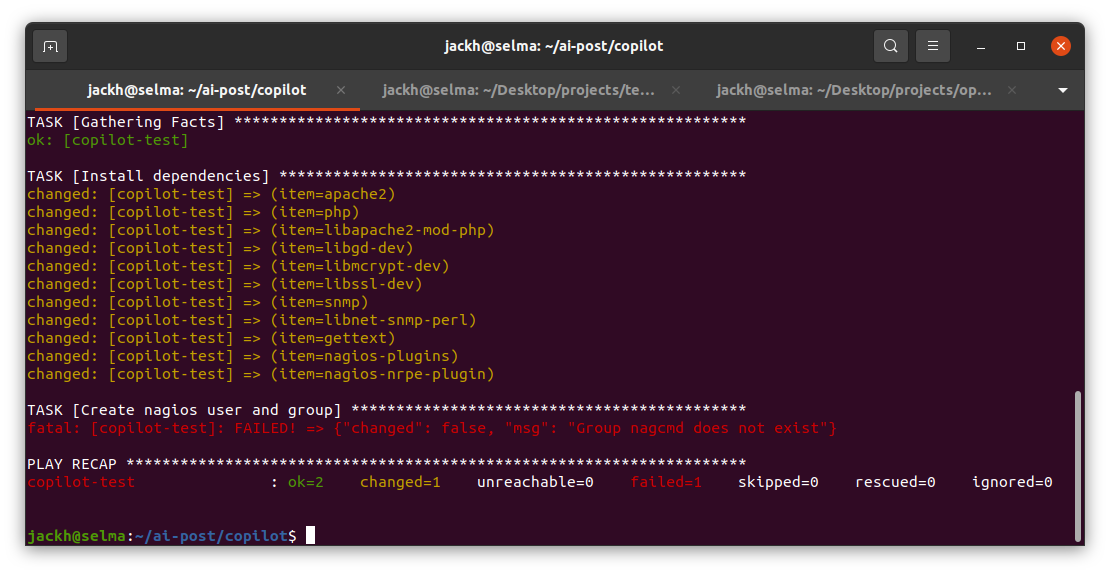The image size is (1110, 574).
Task: Close the ~/Desktop/projects/op... tab
Action: (x=1012, y=90)
